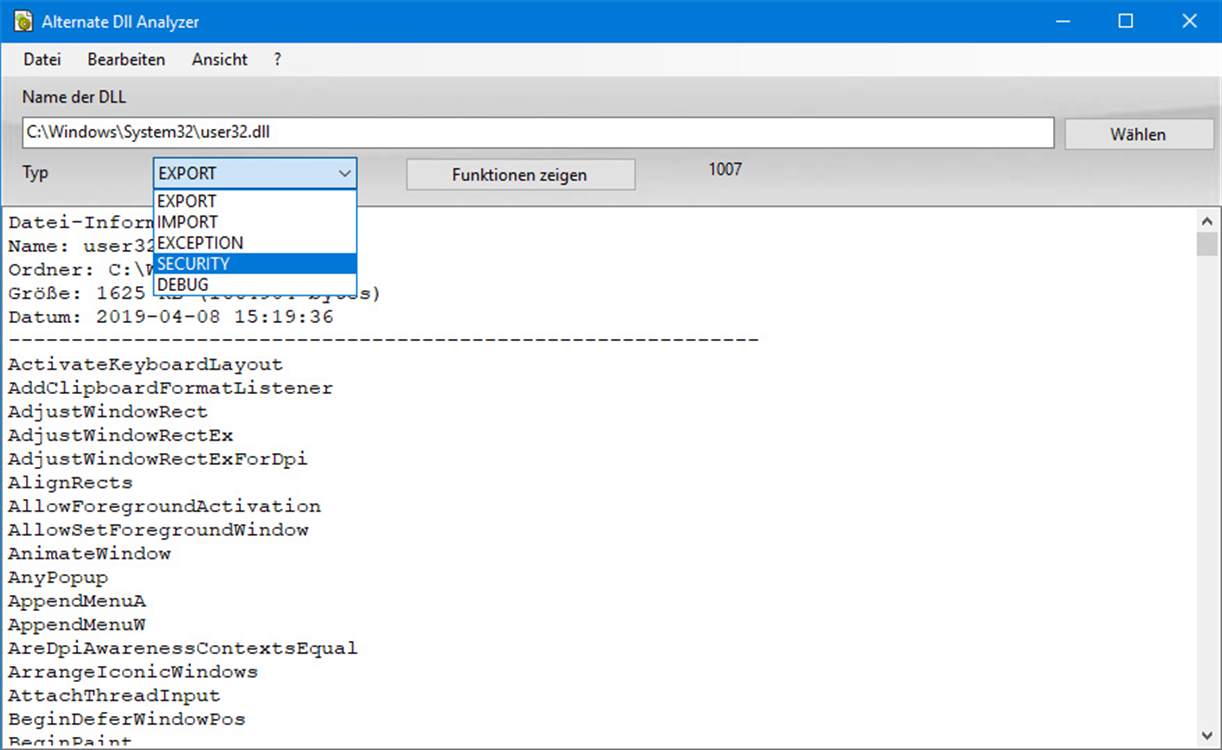1222x750 pixels.
Task: Click the Name der DLL label
Action: click(74, 98)
